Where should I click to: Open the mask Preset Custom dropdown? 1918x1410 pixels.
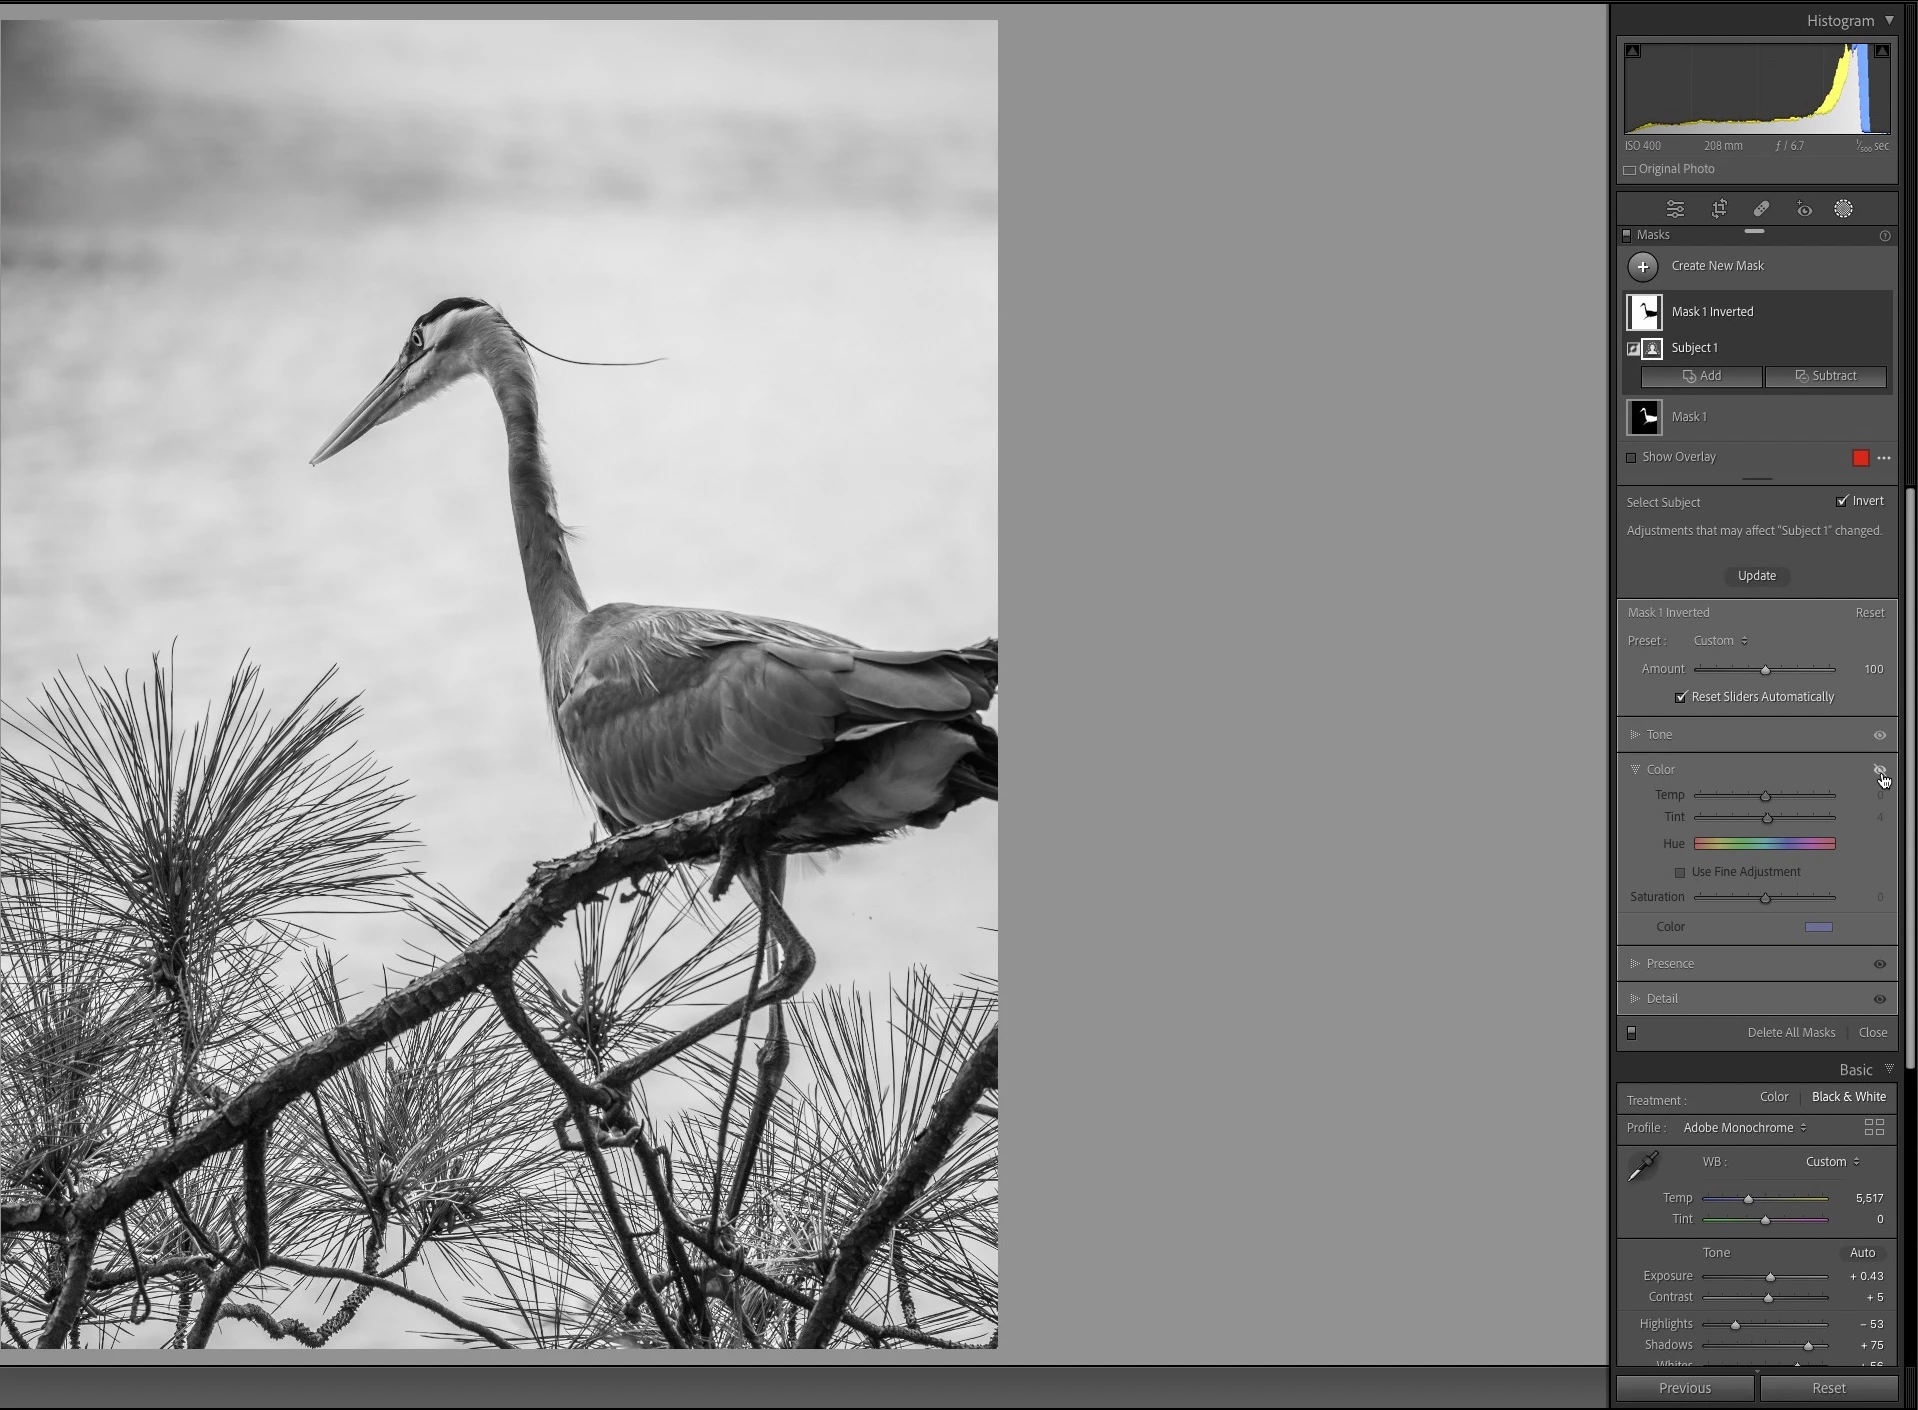coord(1720,641)
